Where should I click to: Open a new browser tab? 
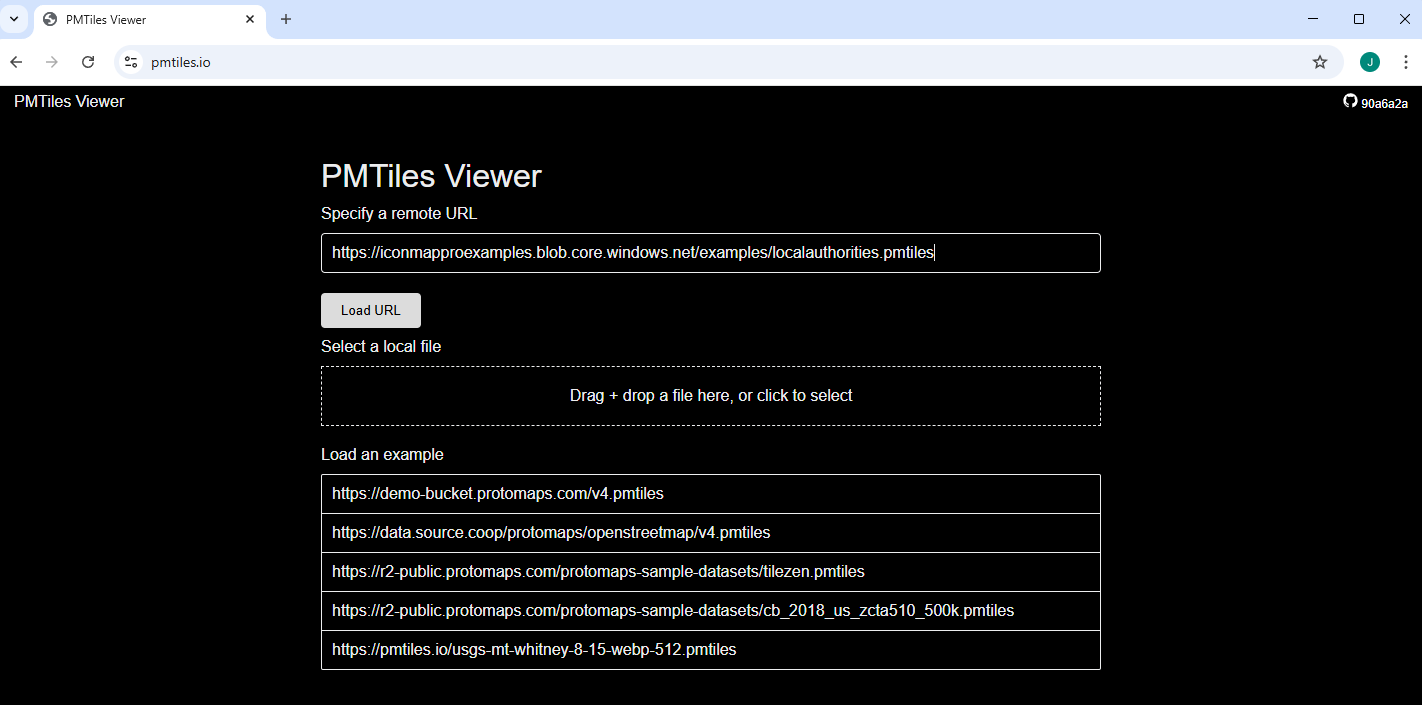click(286, 19)
